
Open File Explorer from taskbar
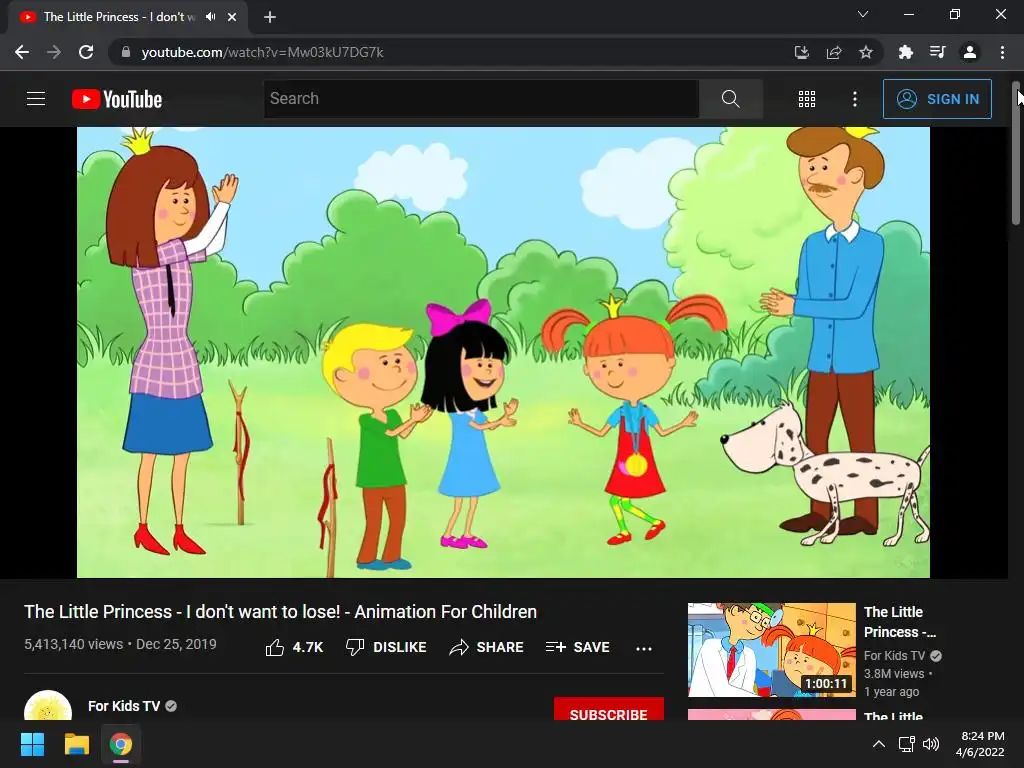tap(76, 744)
